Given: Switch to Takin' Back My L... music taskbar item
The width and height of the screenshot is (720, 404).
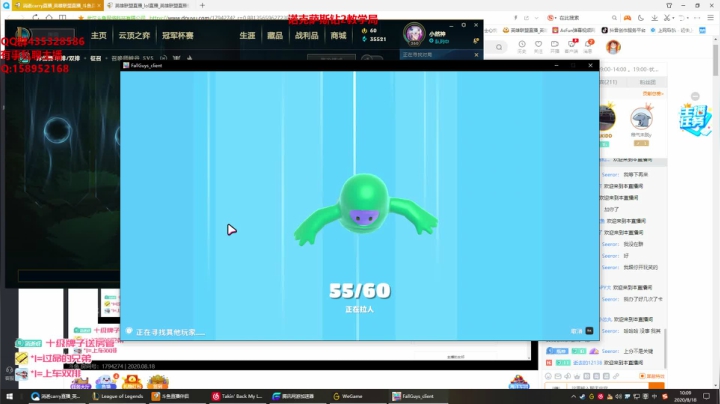Looking at the screenshot, I should [x=237, y=396].
